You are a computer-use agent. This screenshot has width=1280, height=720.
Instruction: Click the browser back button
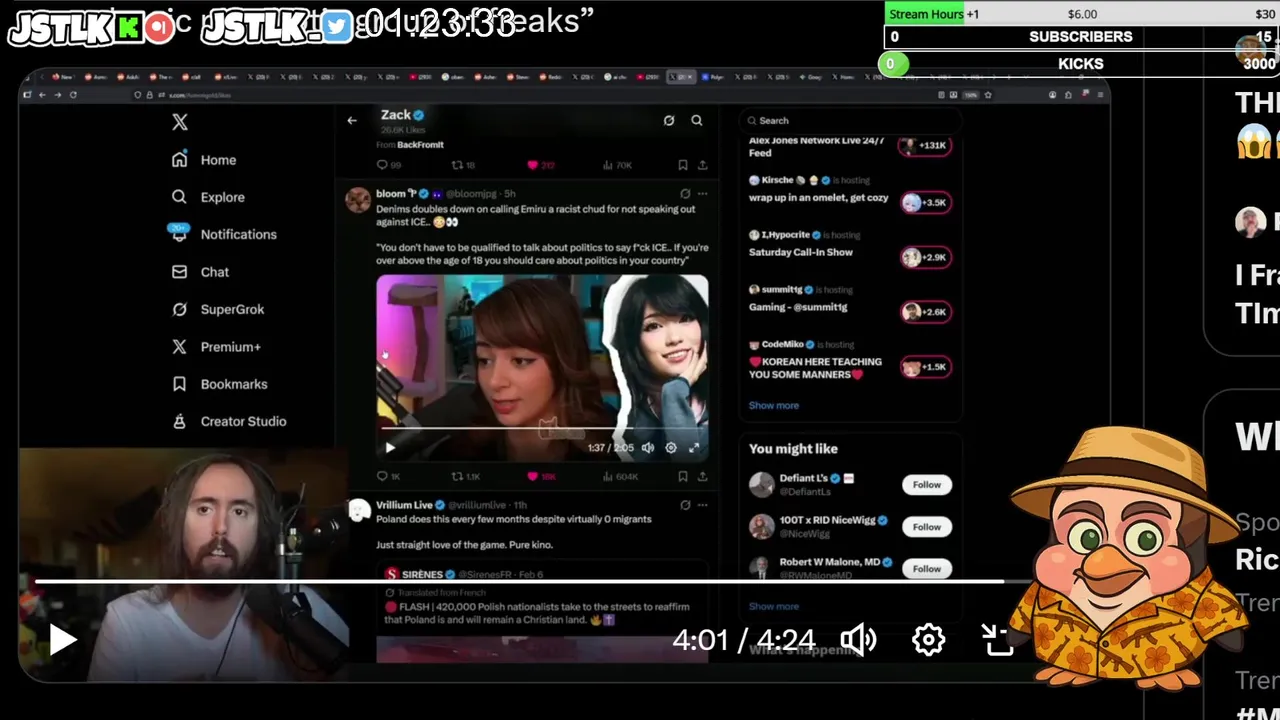pyautogui.click(x=43, y=95)
